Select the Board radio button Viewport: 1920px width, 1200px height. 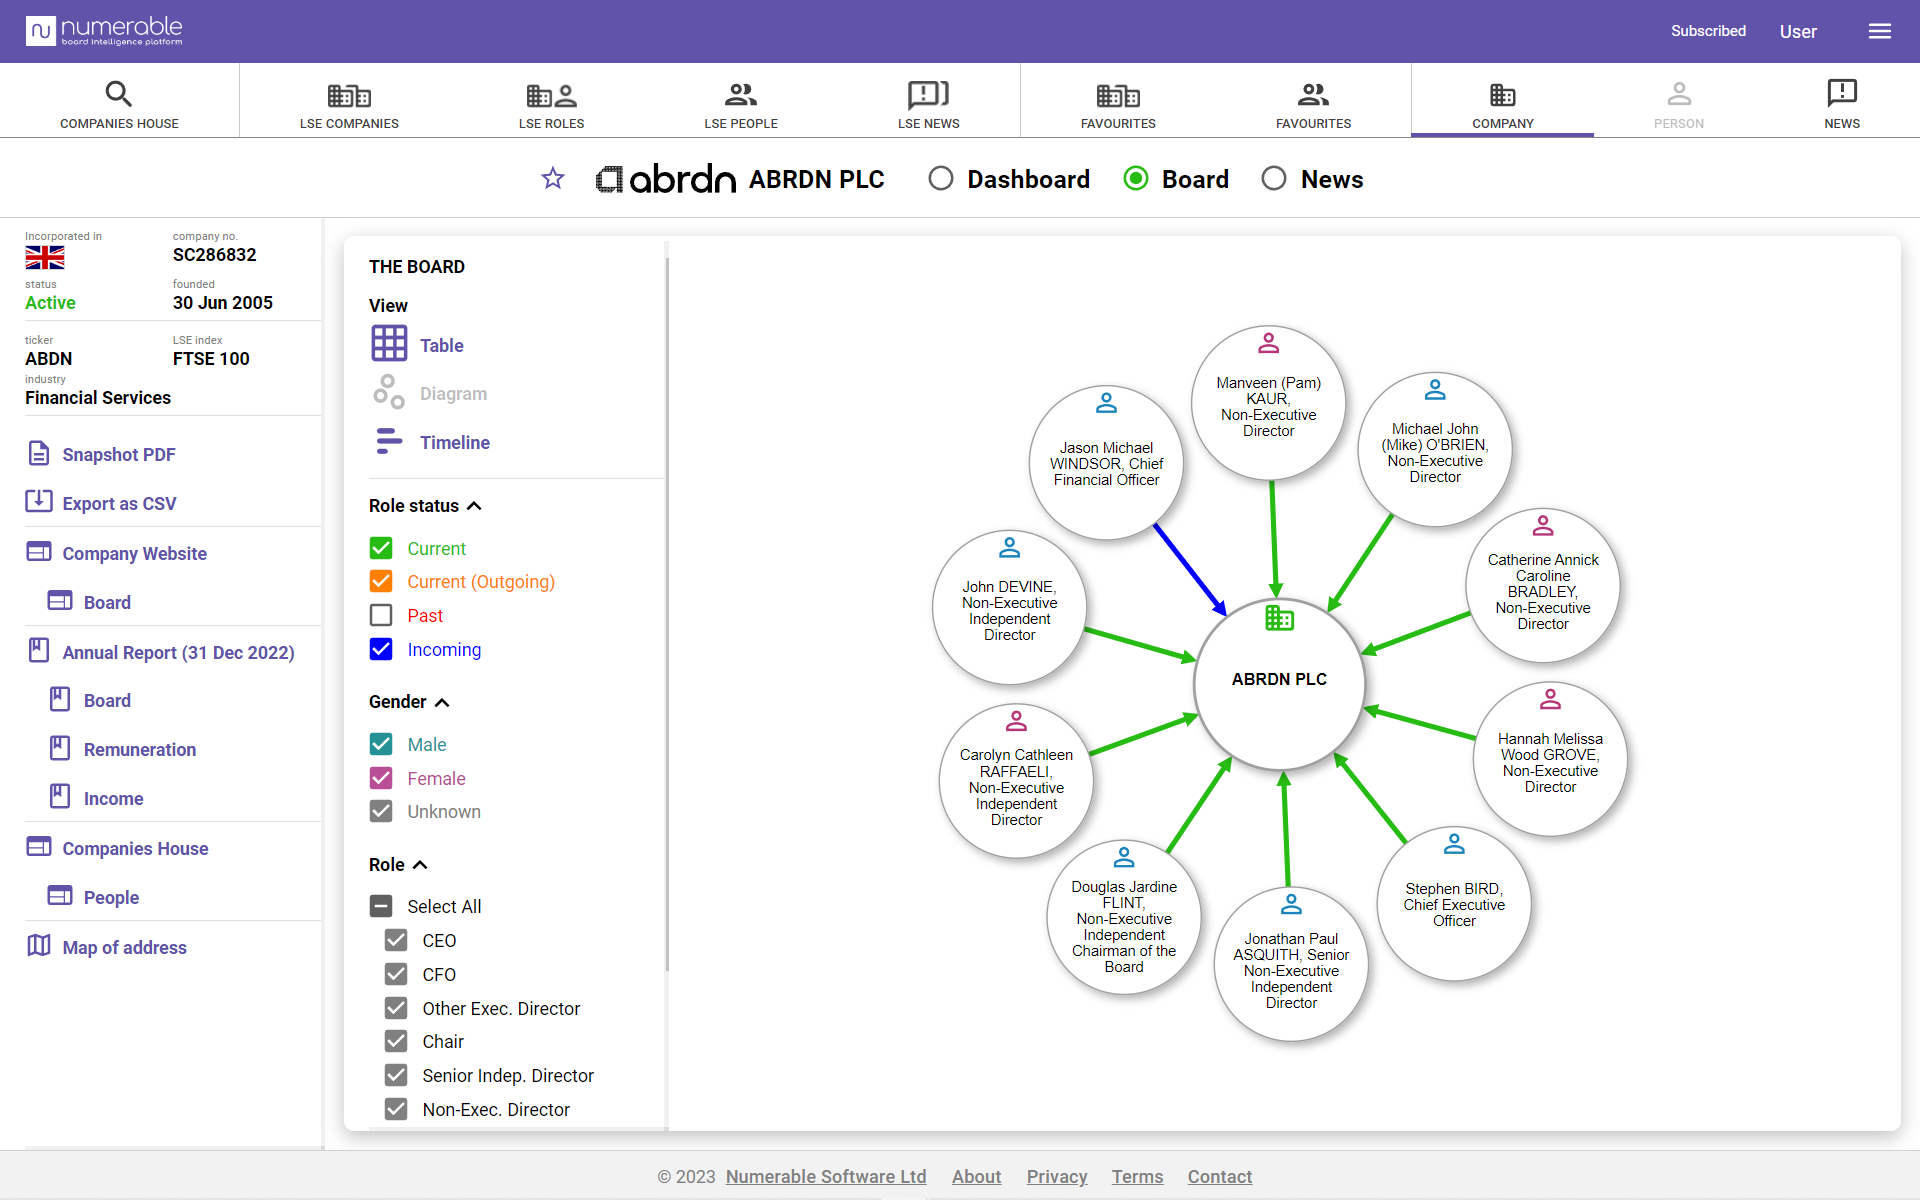point(1136,179)
